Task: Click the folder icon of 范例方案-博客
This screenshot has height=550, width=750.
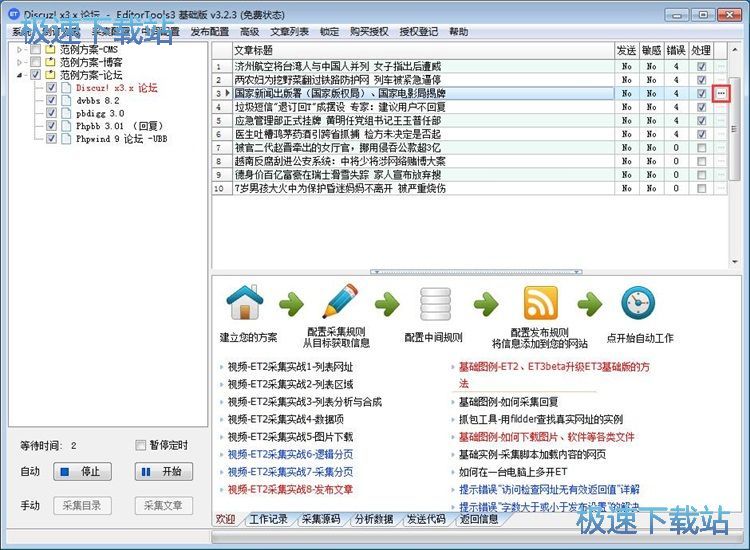Action: 50,62
